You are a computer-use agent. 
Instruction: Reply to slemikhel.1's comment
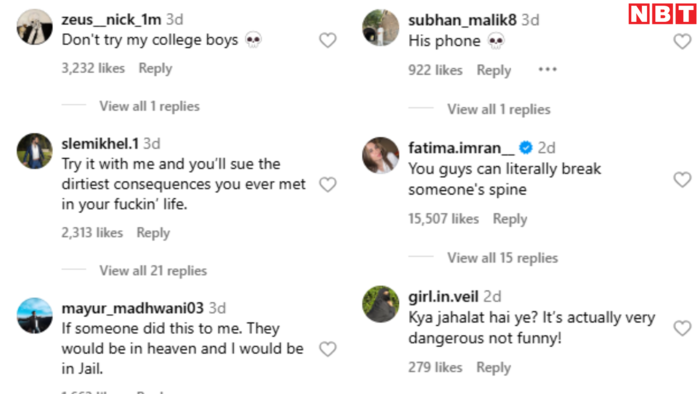coord(153,232)
